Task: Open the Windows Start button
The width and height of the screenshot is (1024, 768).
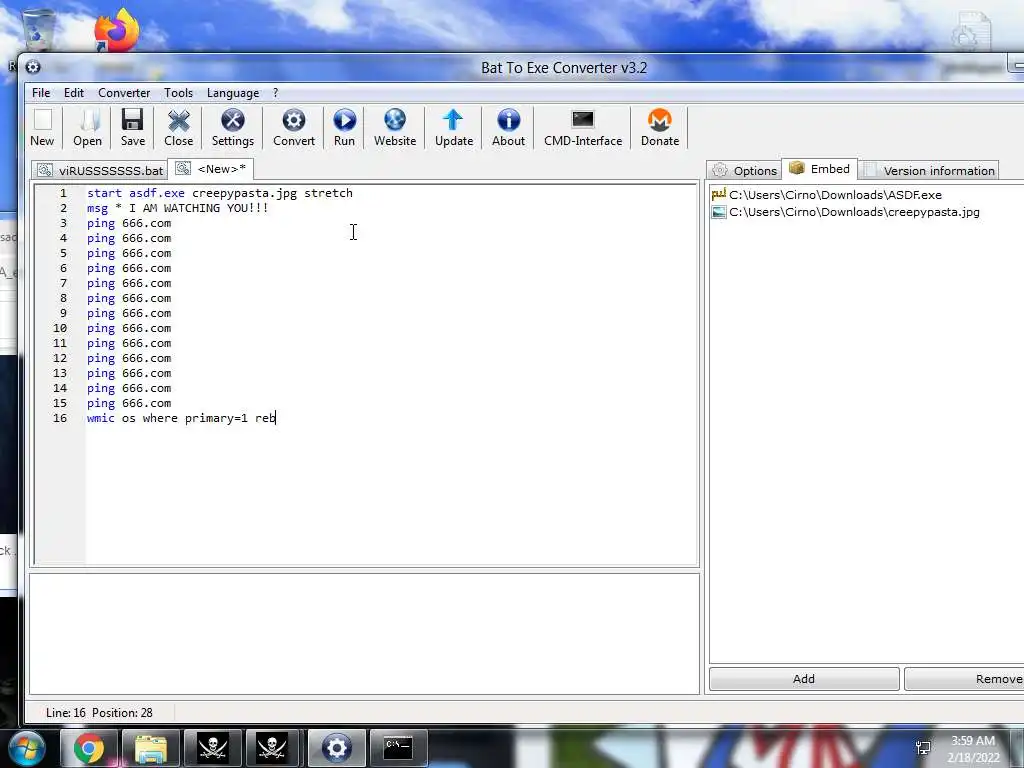Action: [26, 748]
